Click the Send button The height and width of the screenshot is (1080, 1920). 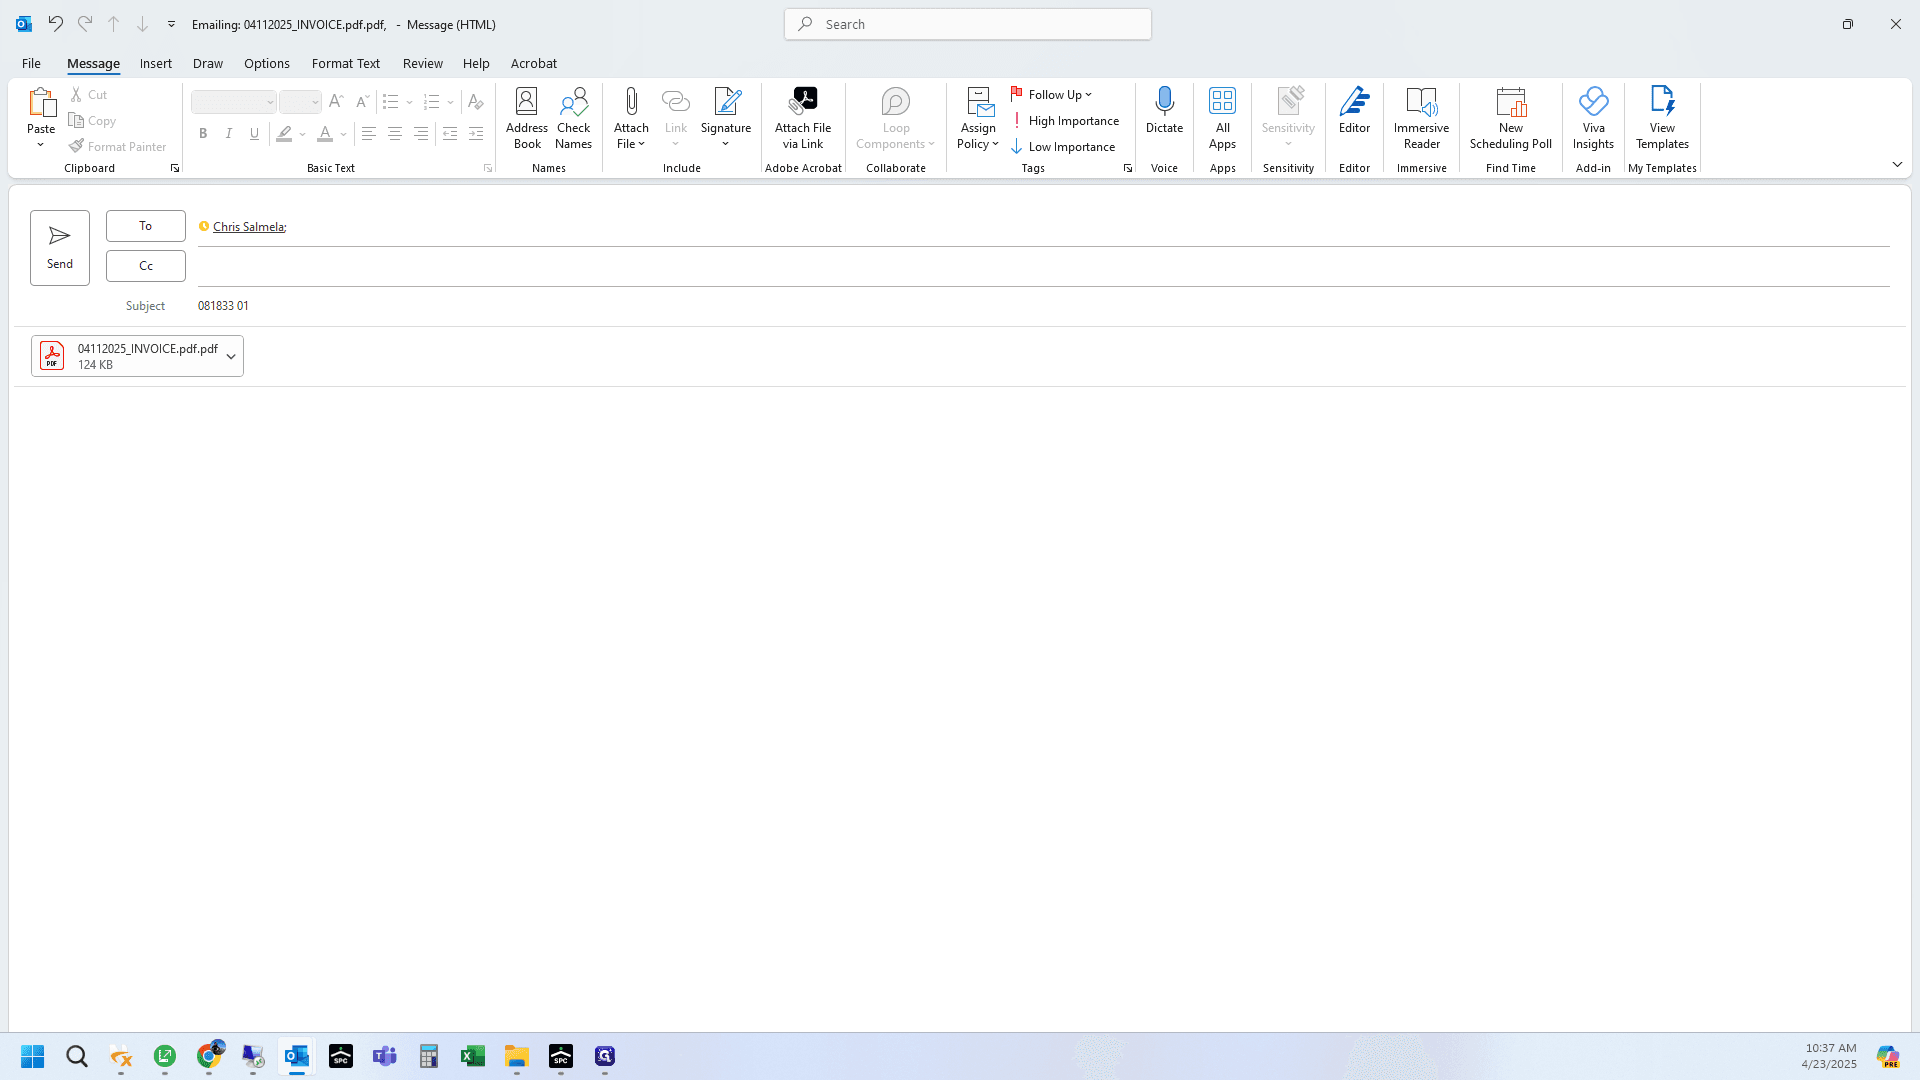(60, 247)
